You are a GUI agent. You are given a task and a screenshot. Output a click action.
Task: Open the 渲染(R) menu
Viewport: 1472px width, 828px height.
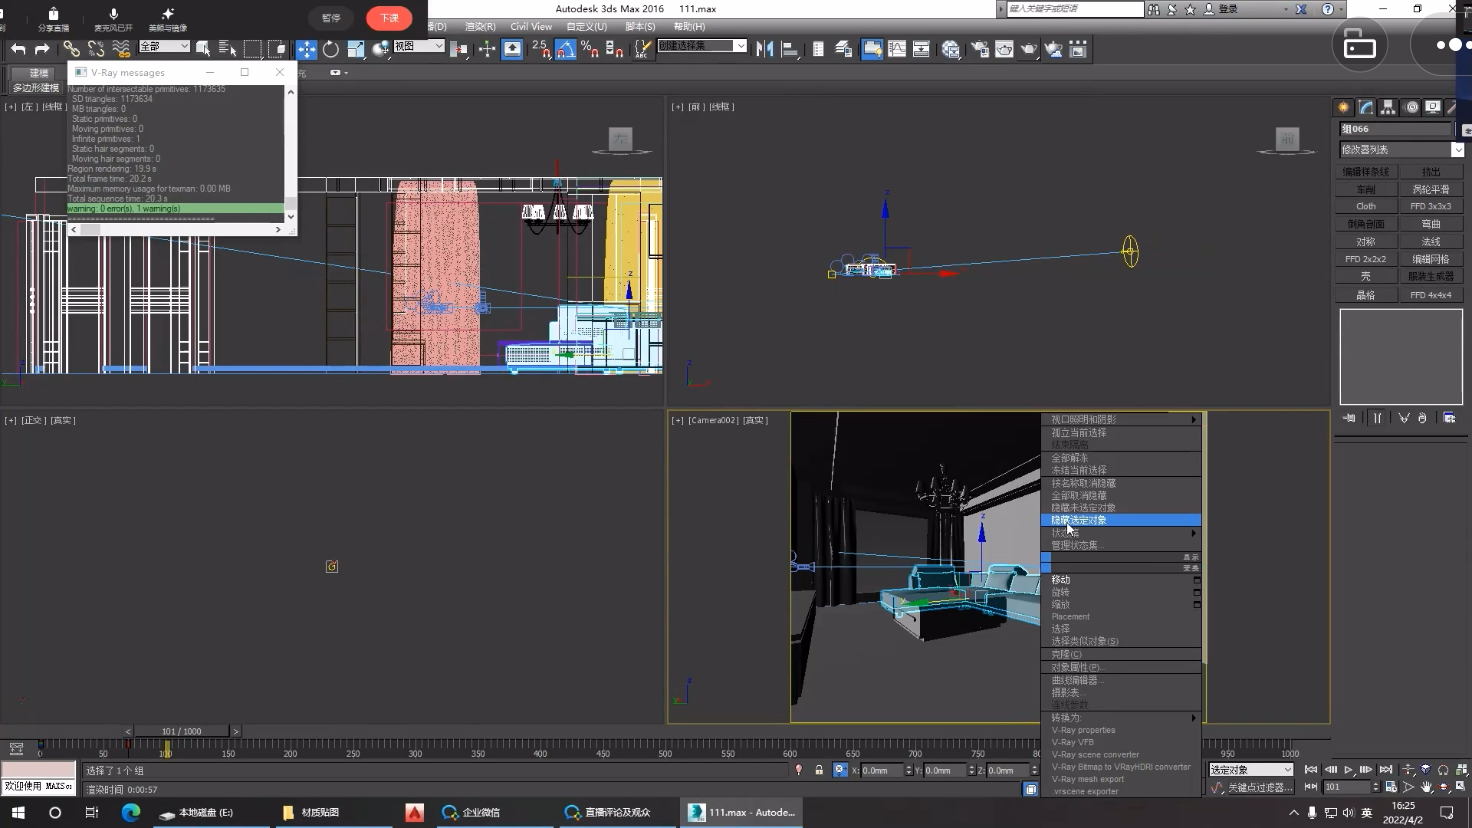click(x=480, y=26)
